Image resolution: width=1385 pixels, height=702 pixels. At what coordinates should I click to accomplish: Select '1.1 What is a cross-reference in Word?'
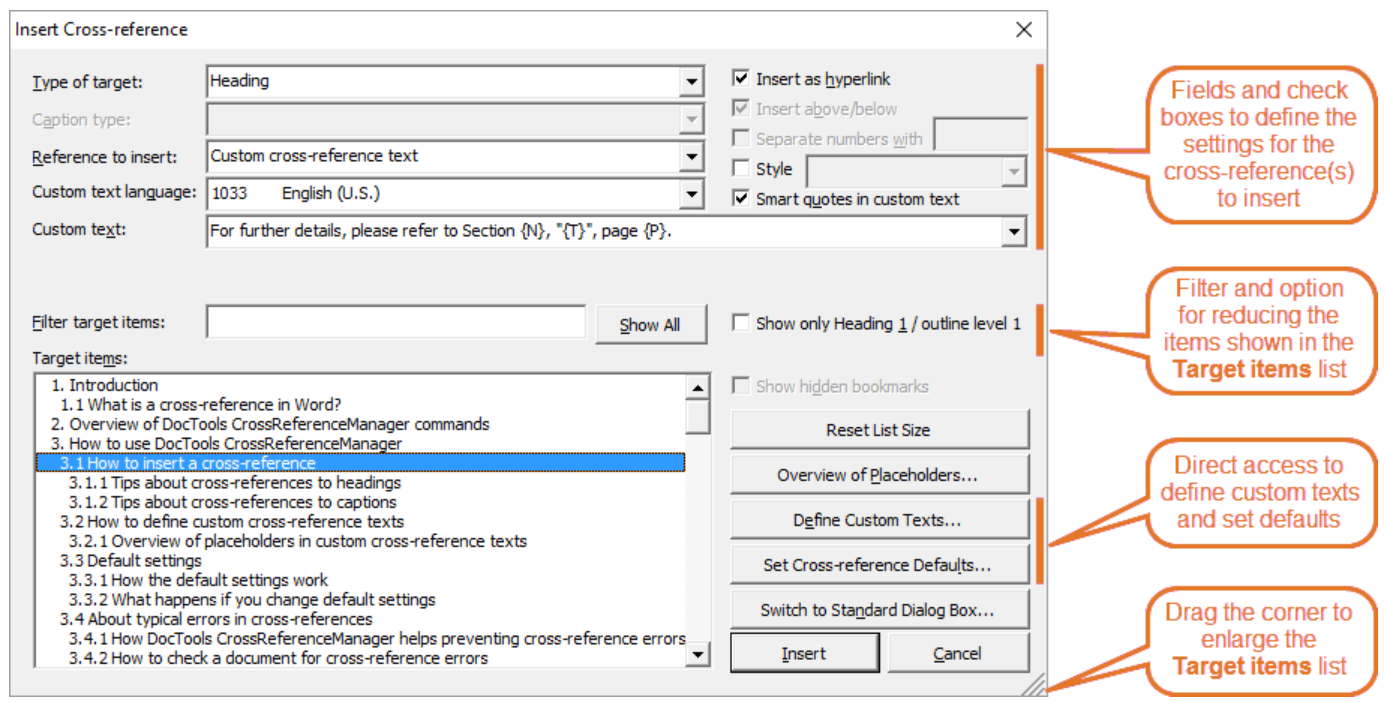360,405
